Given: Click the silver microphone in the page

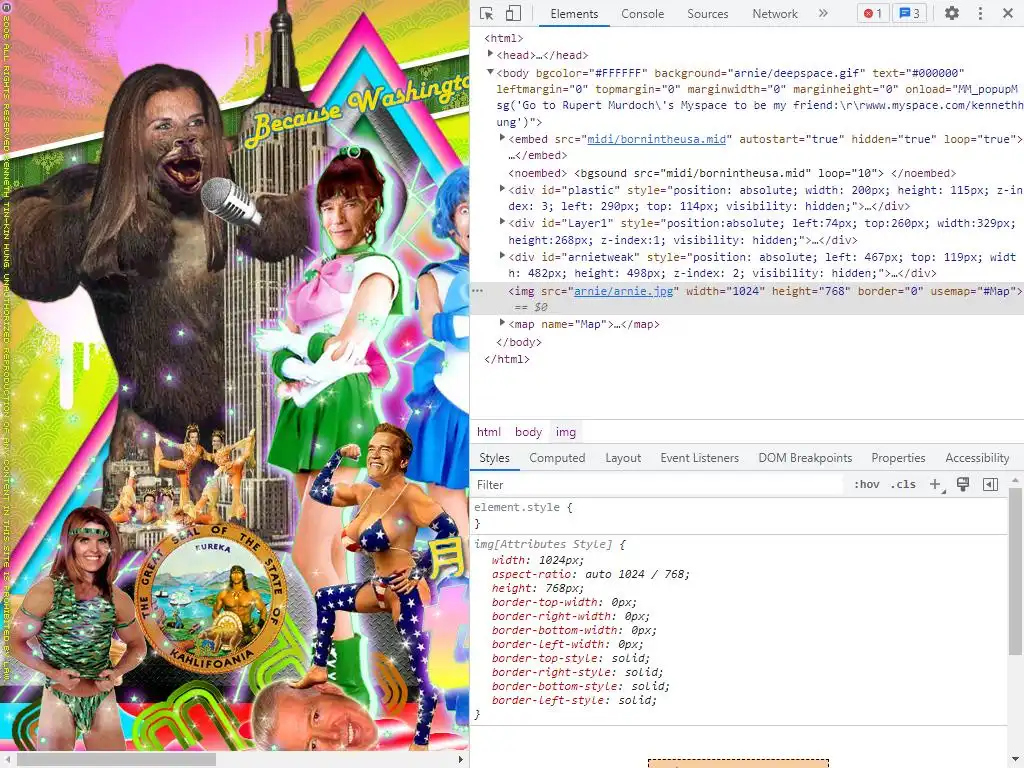Looking at the screenshot, I should point(229,201).
